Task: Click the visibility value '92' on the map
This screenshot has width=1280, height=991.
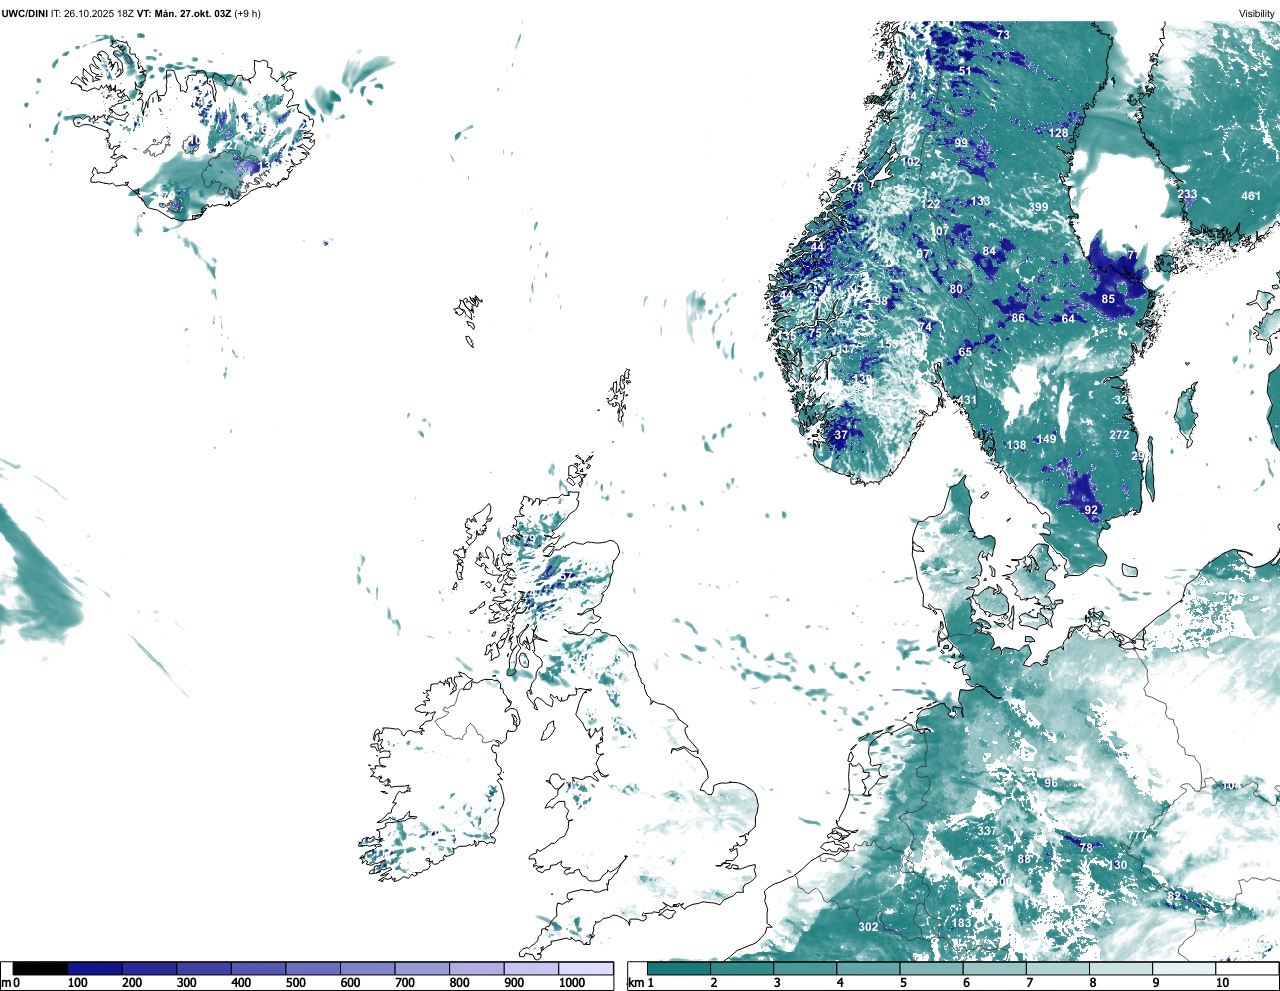Action: point(1091,510)
